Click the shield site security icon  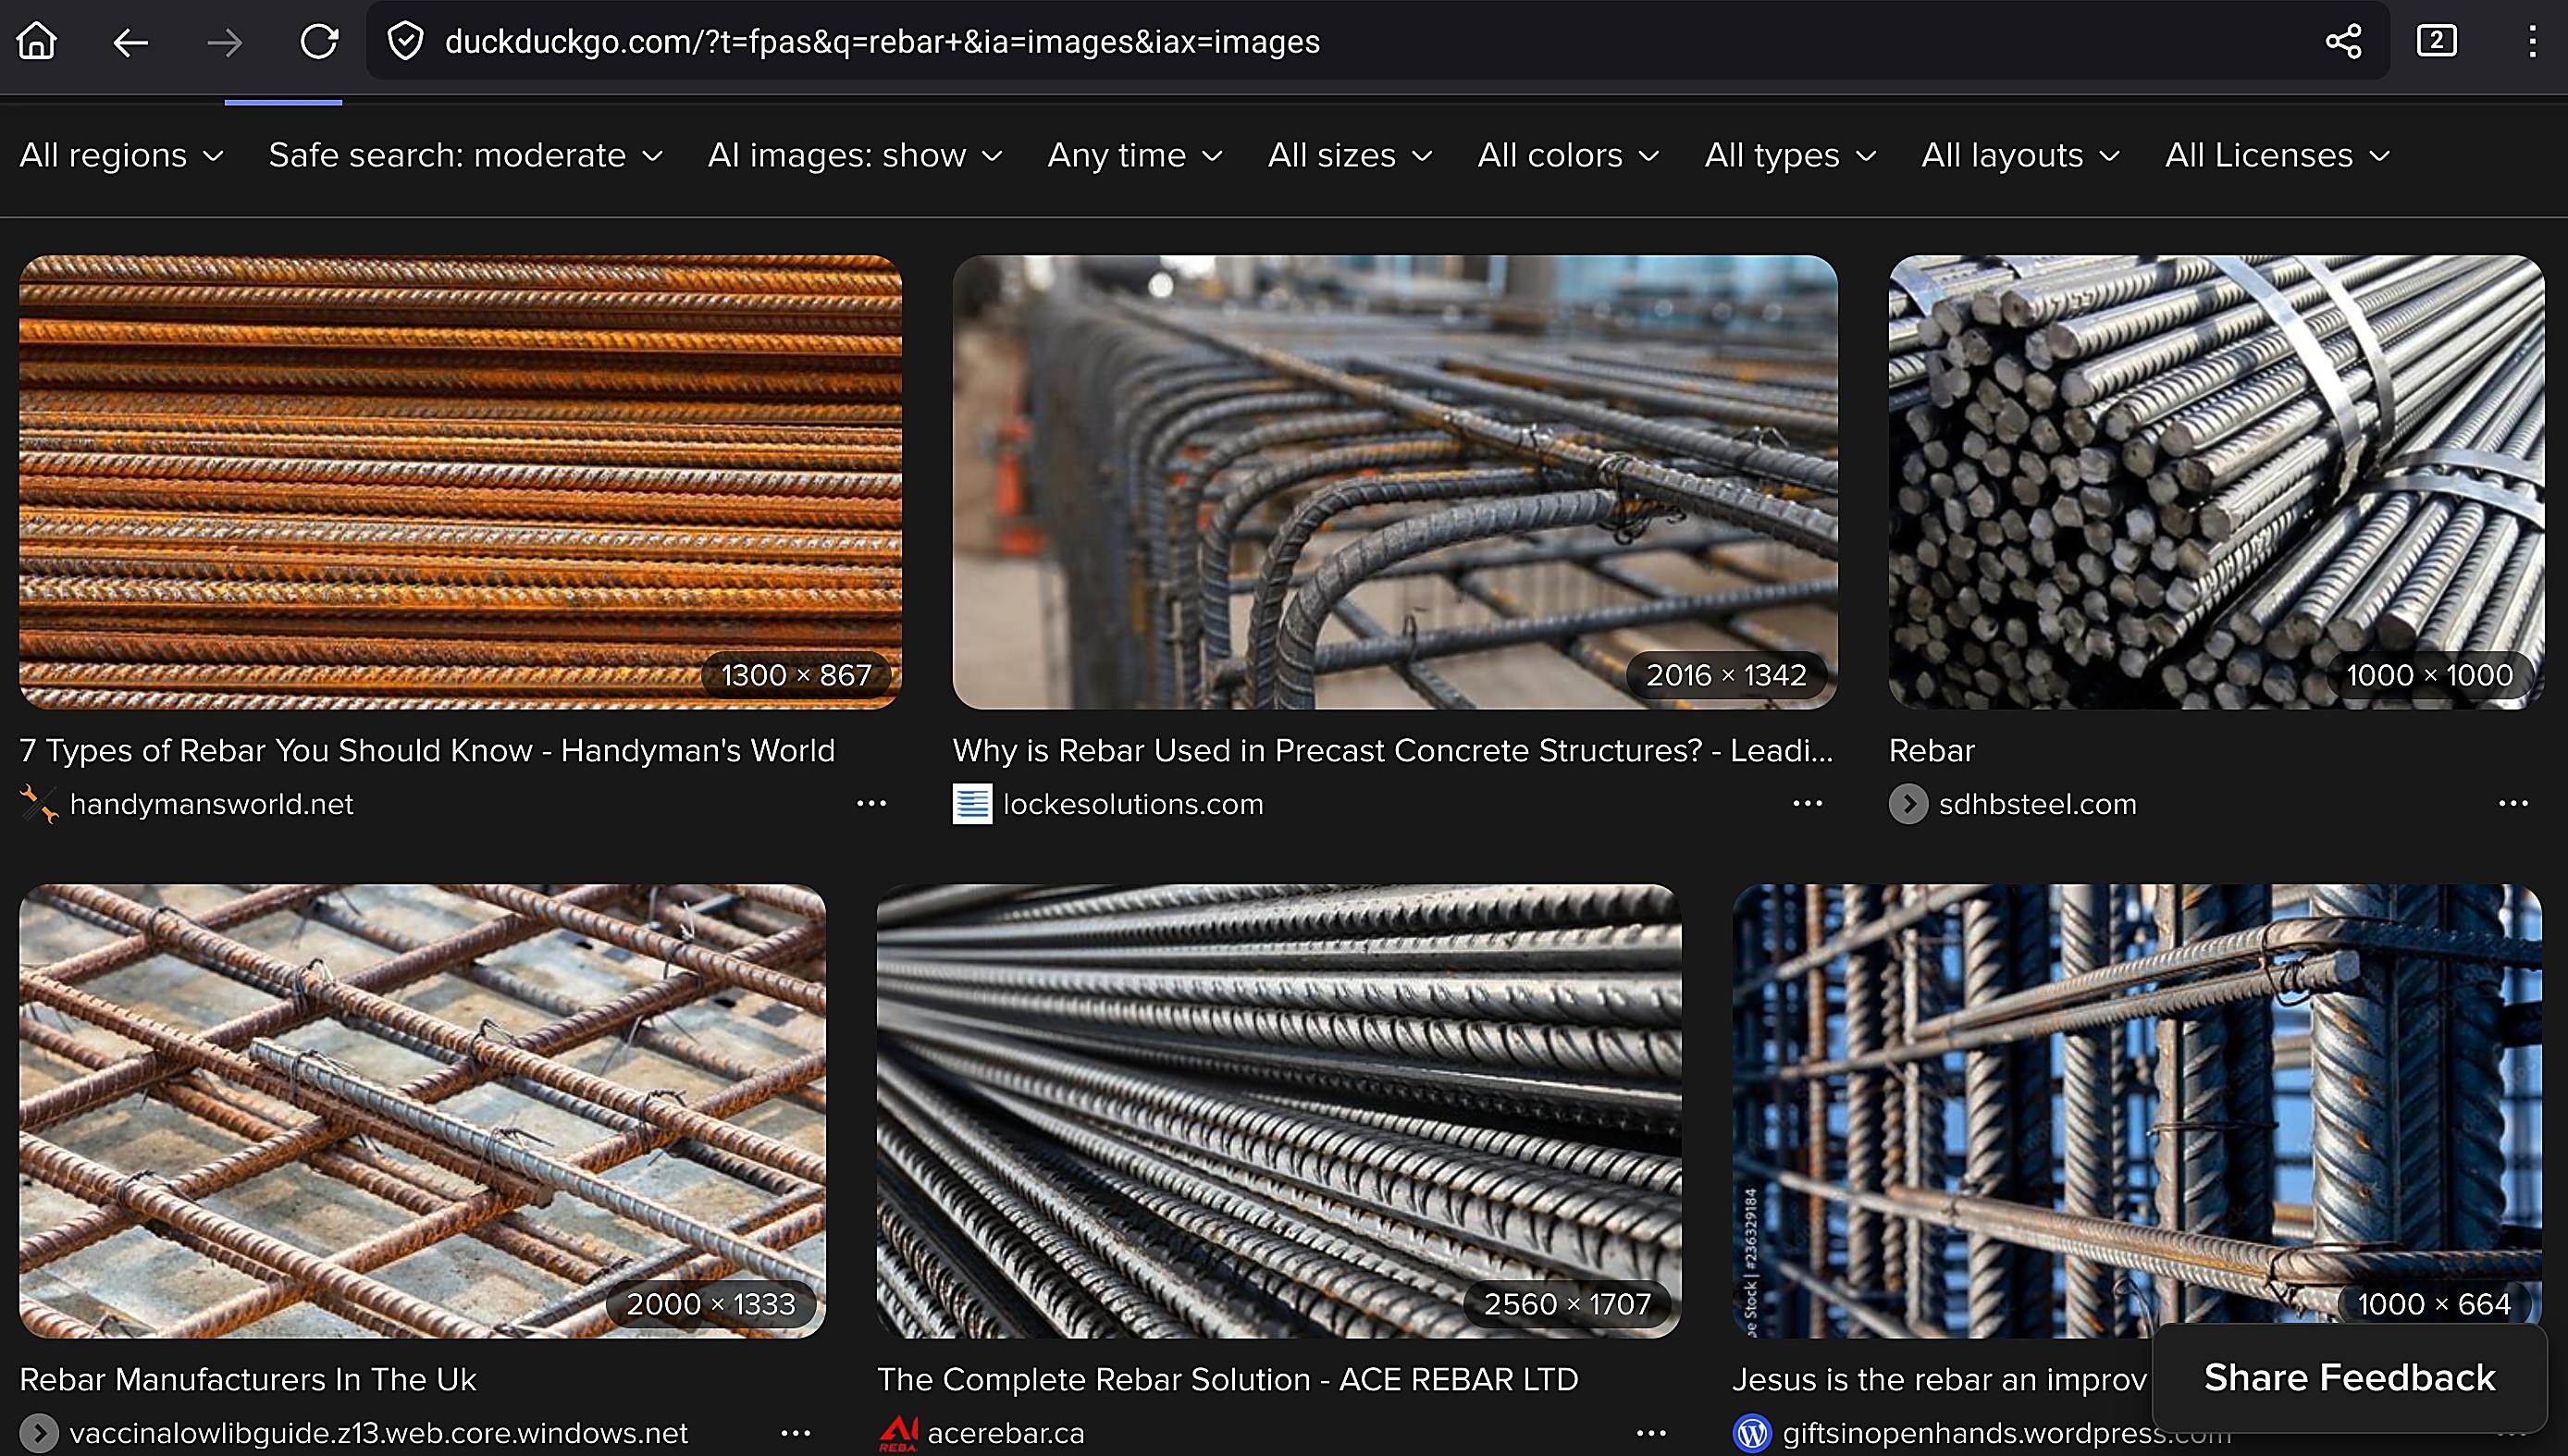405,41
